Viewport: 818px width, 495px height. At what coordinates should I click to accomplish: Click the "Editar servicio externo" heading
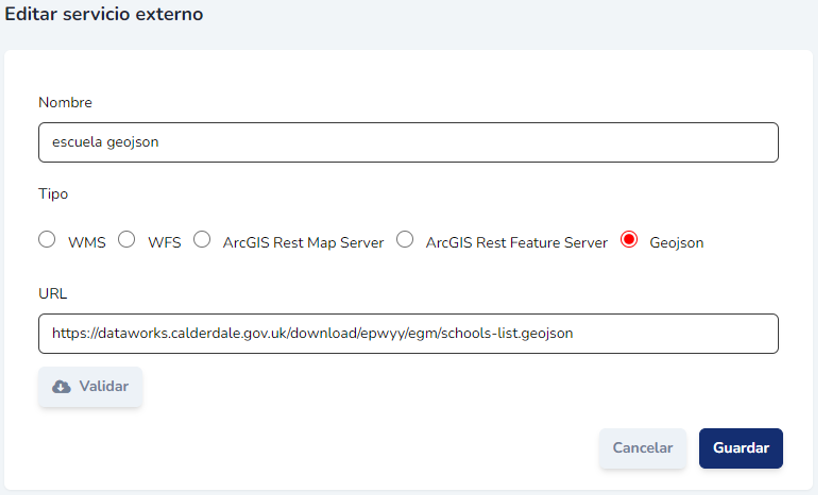[104, 15]
